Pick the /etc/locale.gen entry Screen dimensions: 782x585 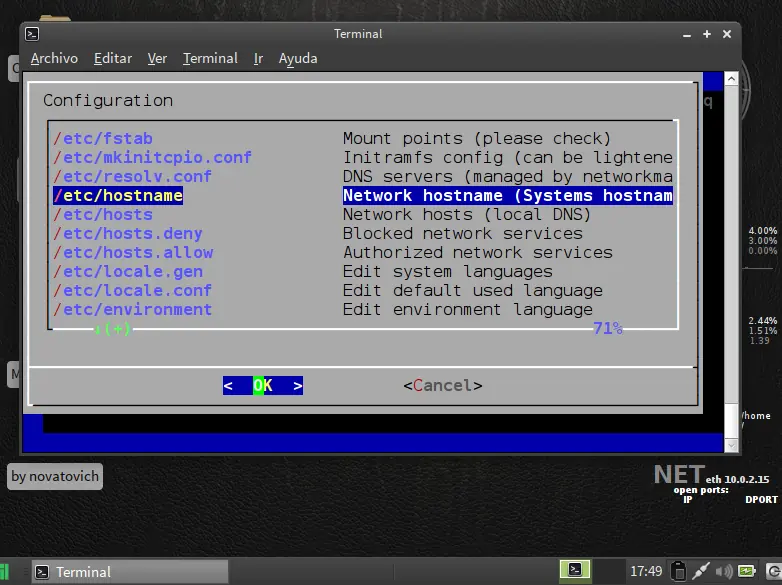point(128,271)
